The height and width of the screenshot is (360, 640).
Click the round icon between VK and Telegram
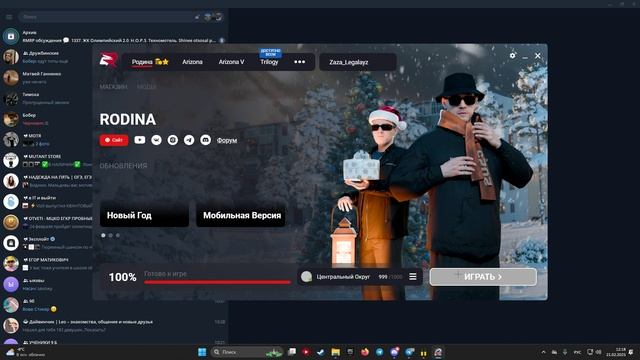click(173, 140)
